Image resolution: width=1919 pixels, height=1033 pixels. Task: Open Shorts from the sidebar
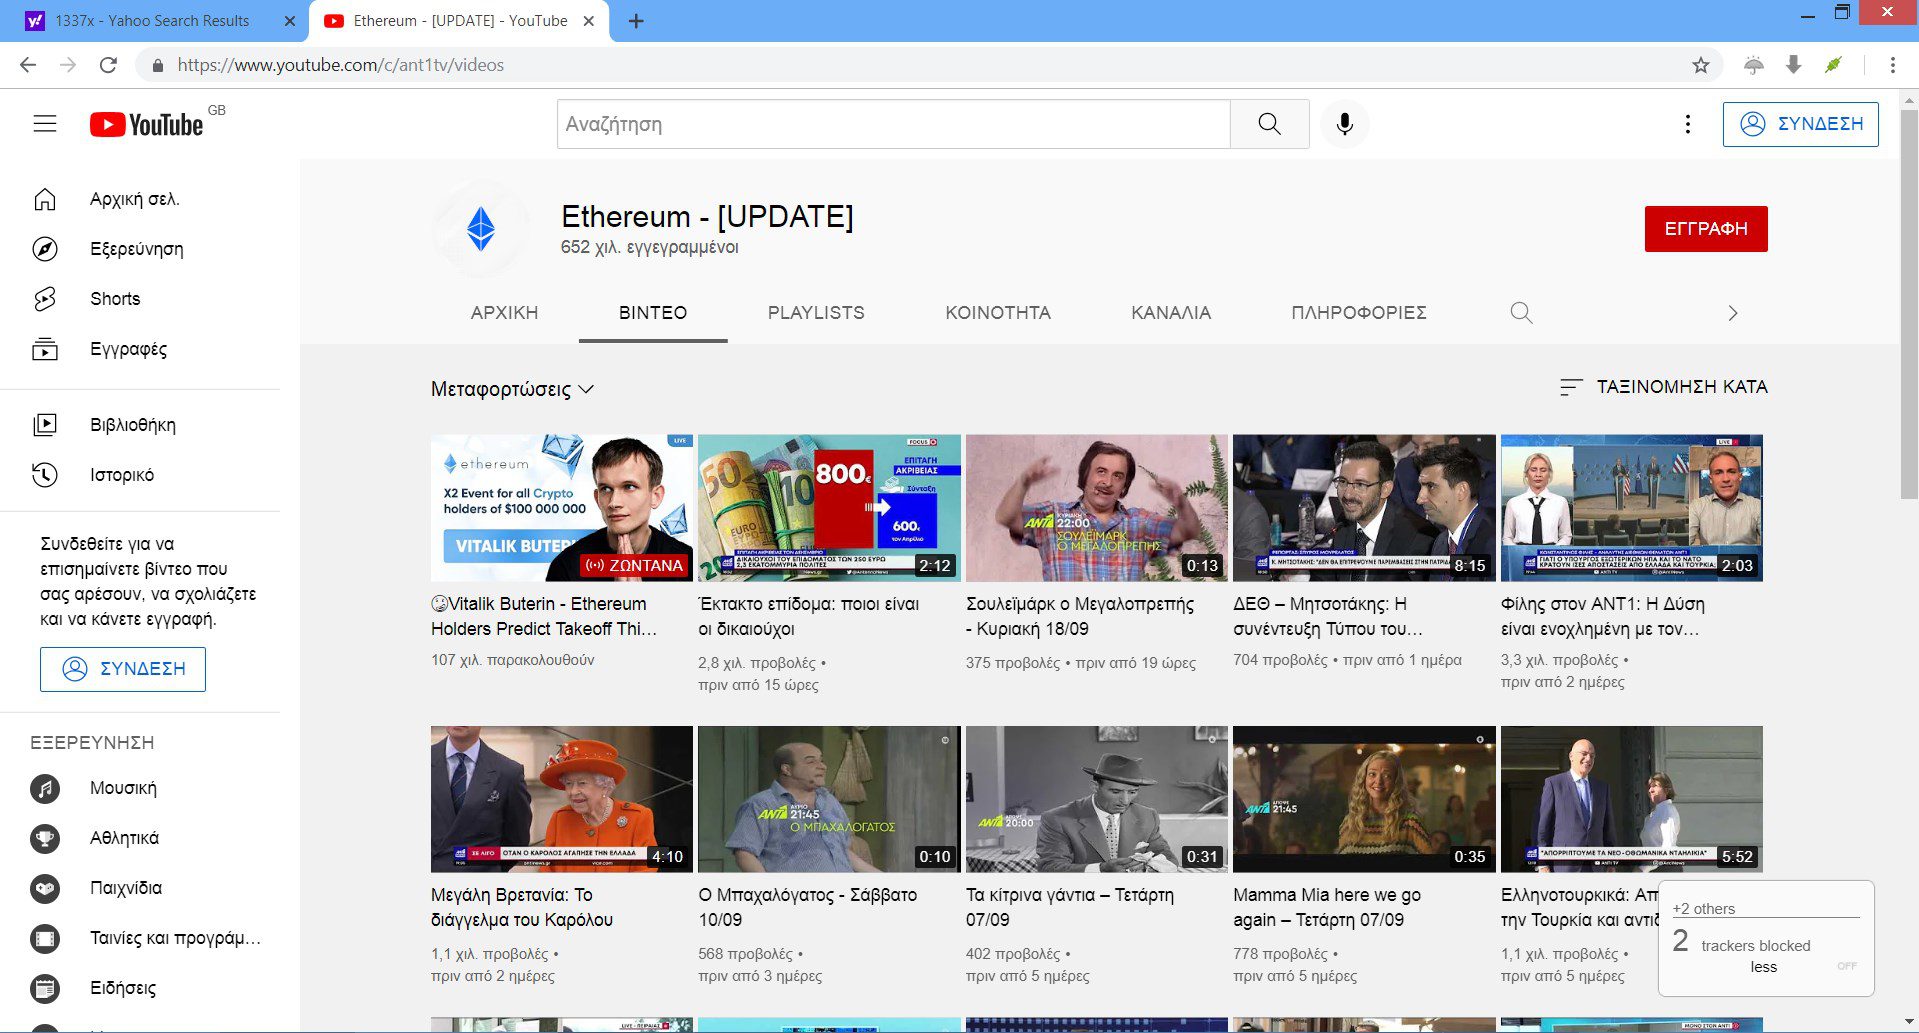(x=114, y=299)
